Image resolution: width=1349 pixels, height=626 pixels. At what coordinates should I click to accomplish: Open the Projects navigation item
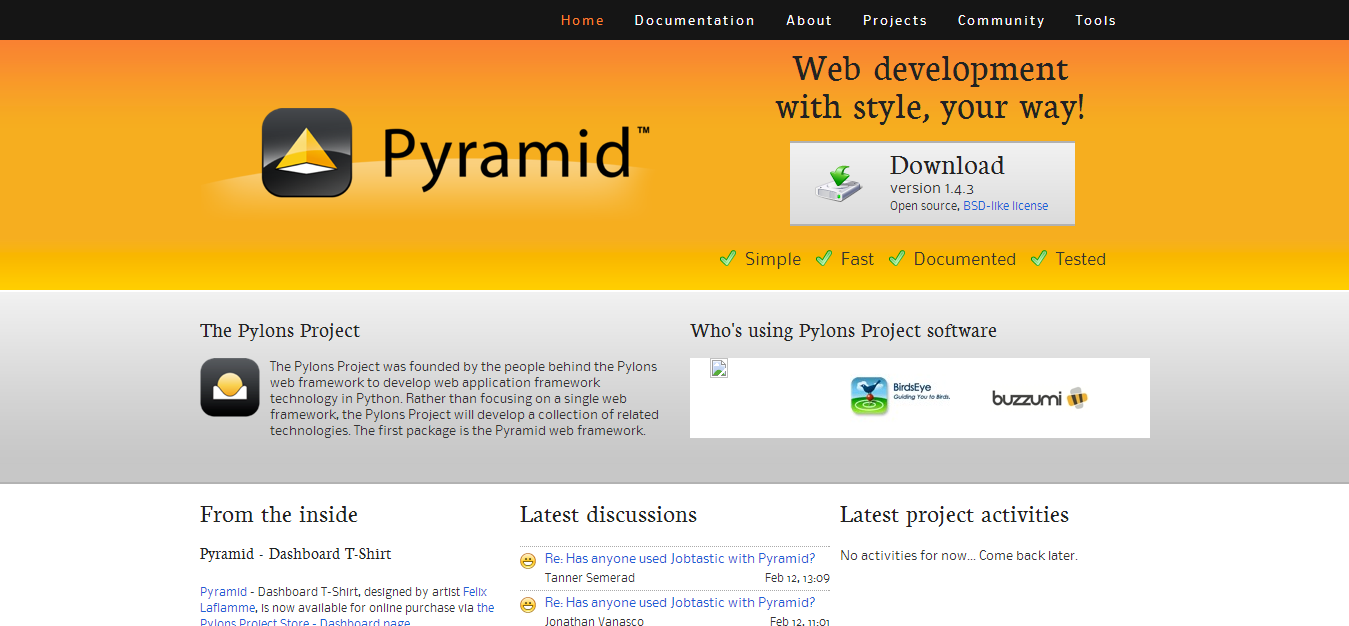[895, 20]
